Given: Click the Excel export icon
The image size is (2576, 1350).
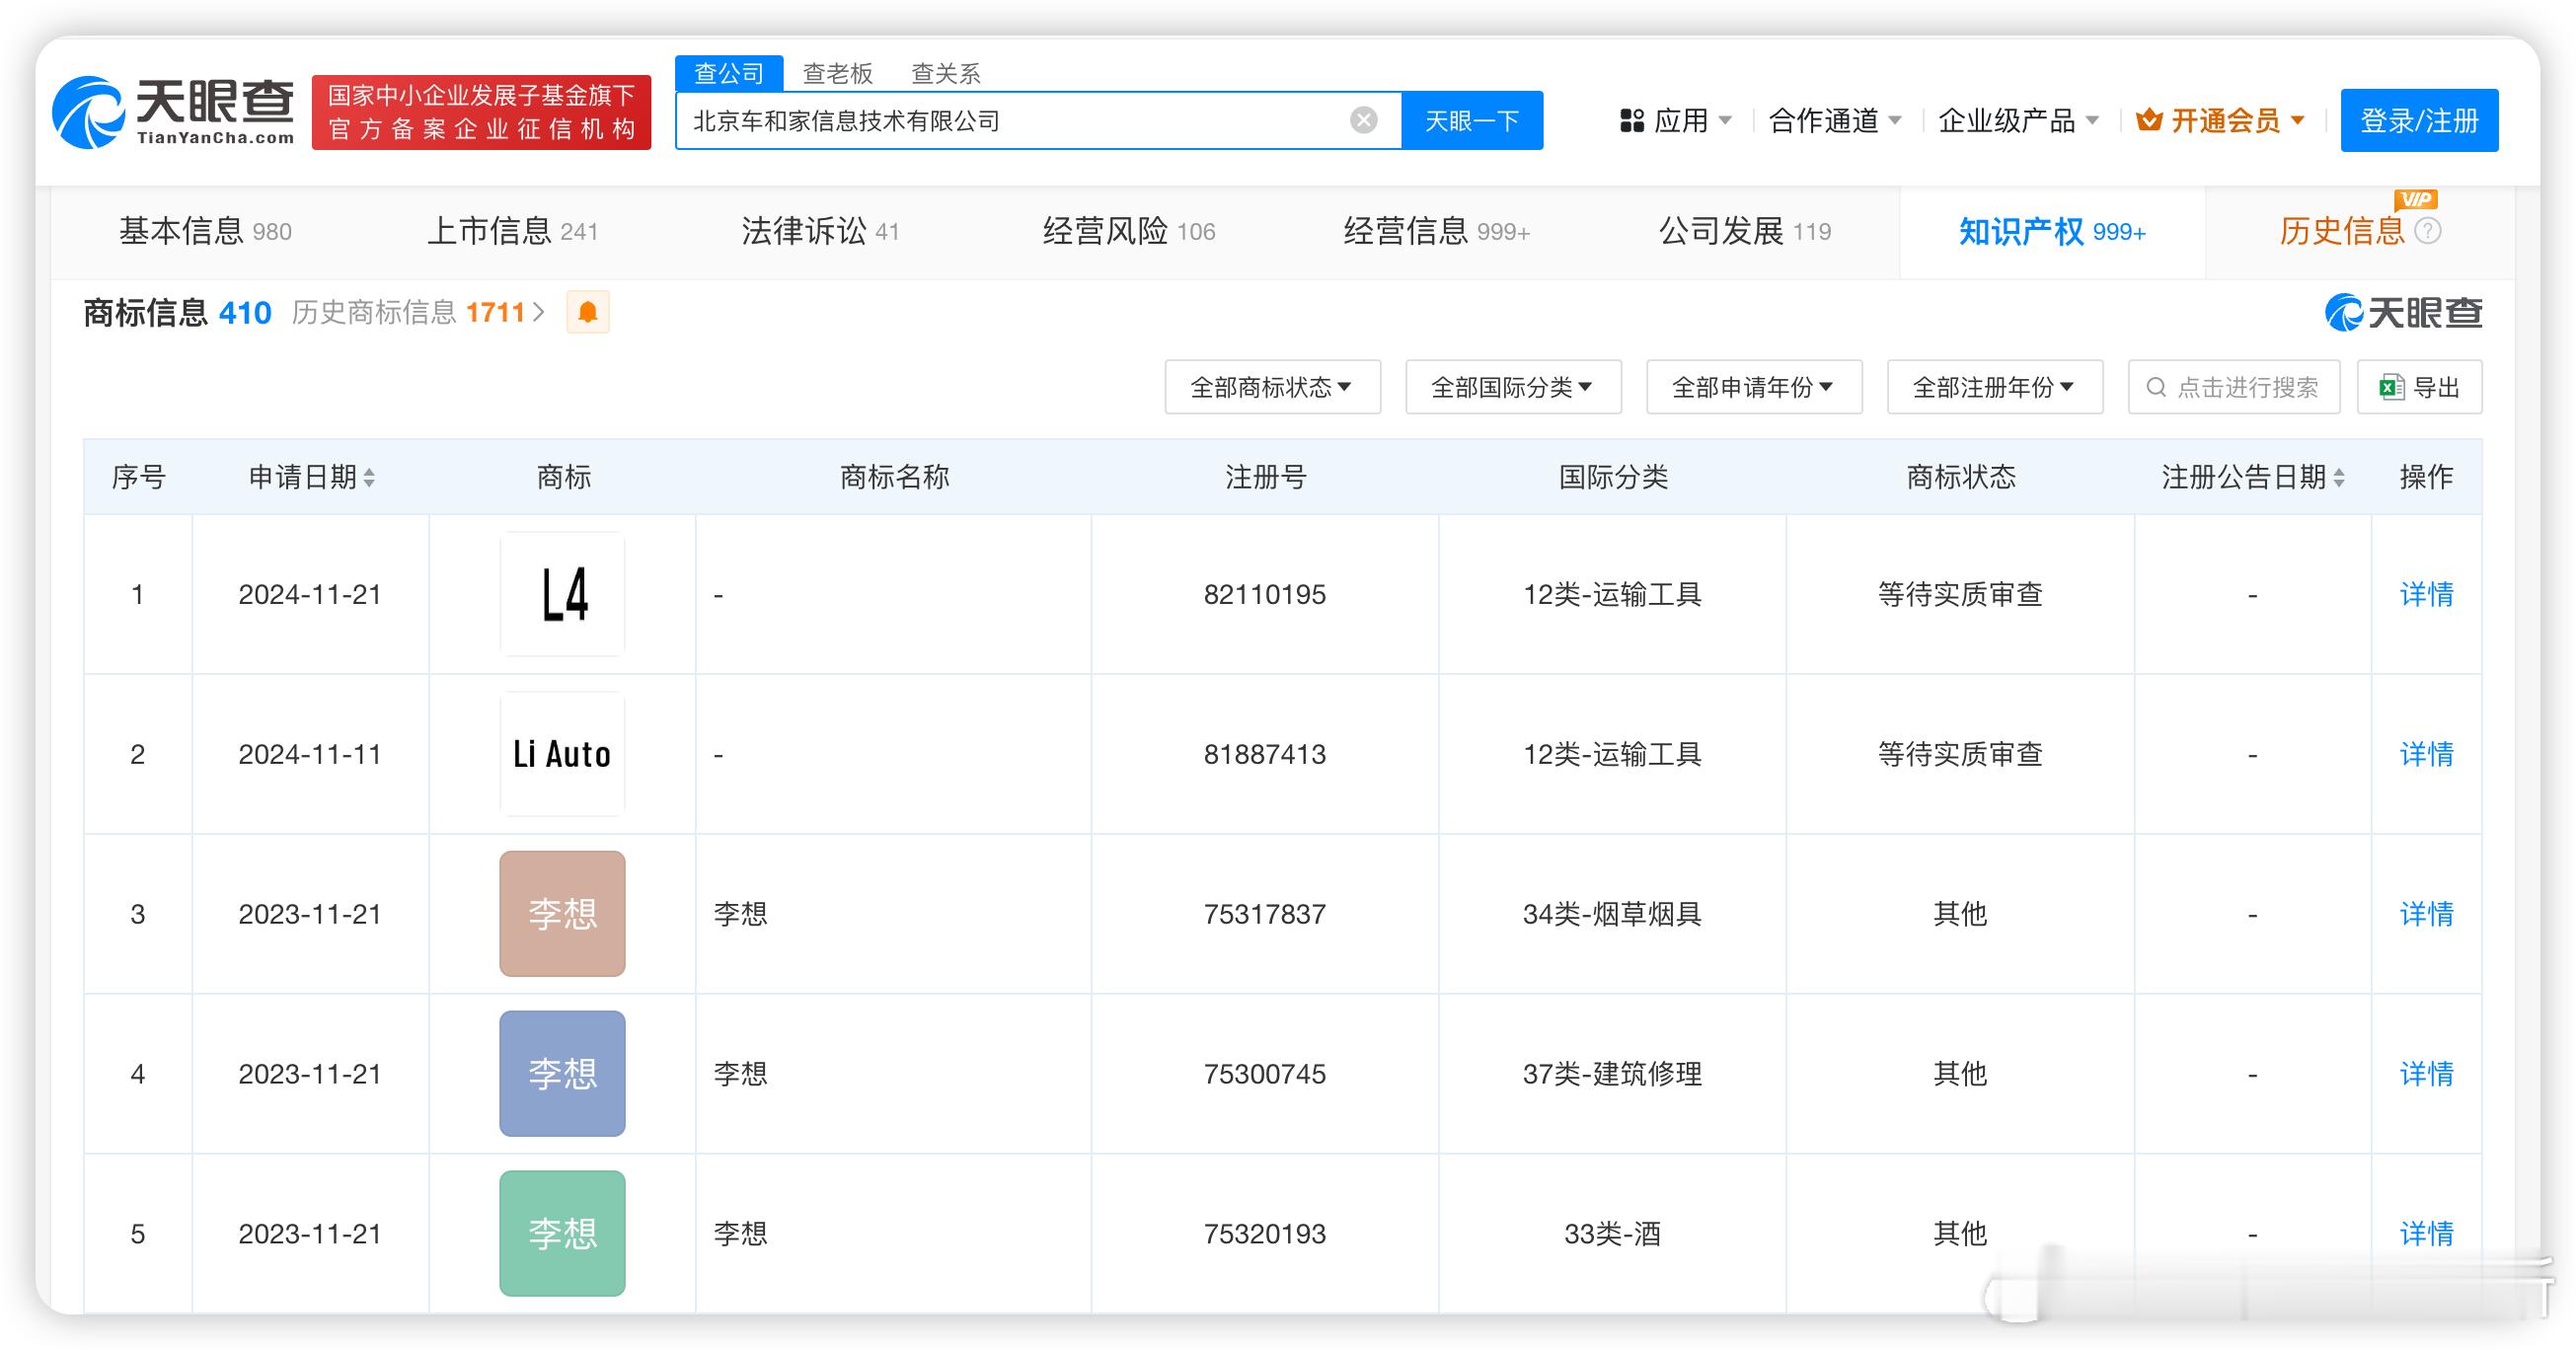Looking at the screenshot, I should point(2392,387).
